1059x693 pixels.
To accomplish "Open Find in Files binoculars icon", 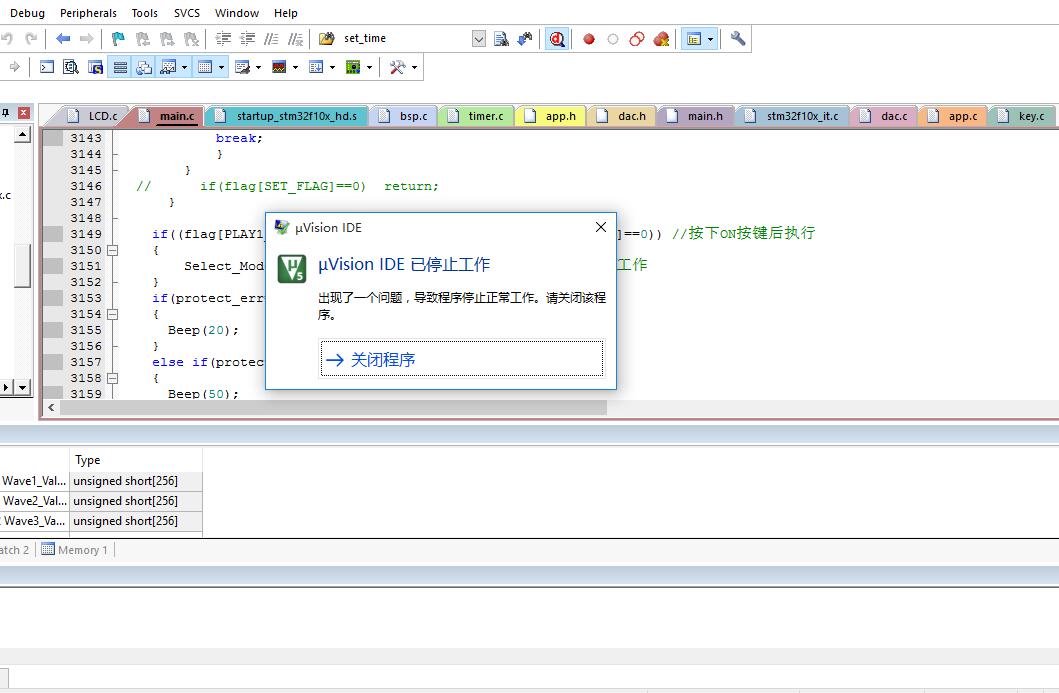I will pos(327,38).
